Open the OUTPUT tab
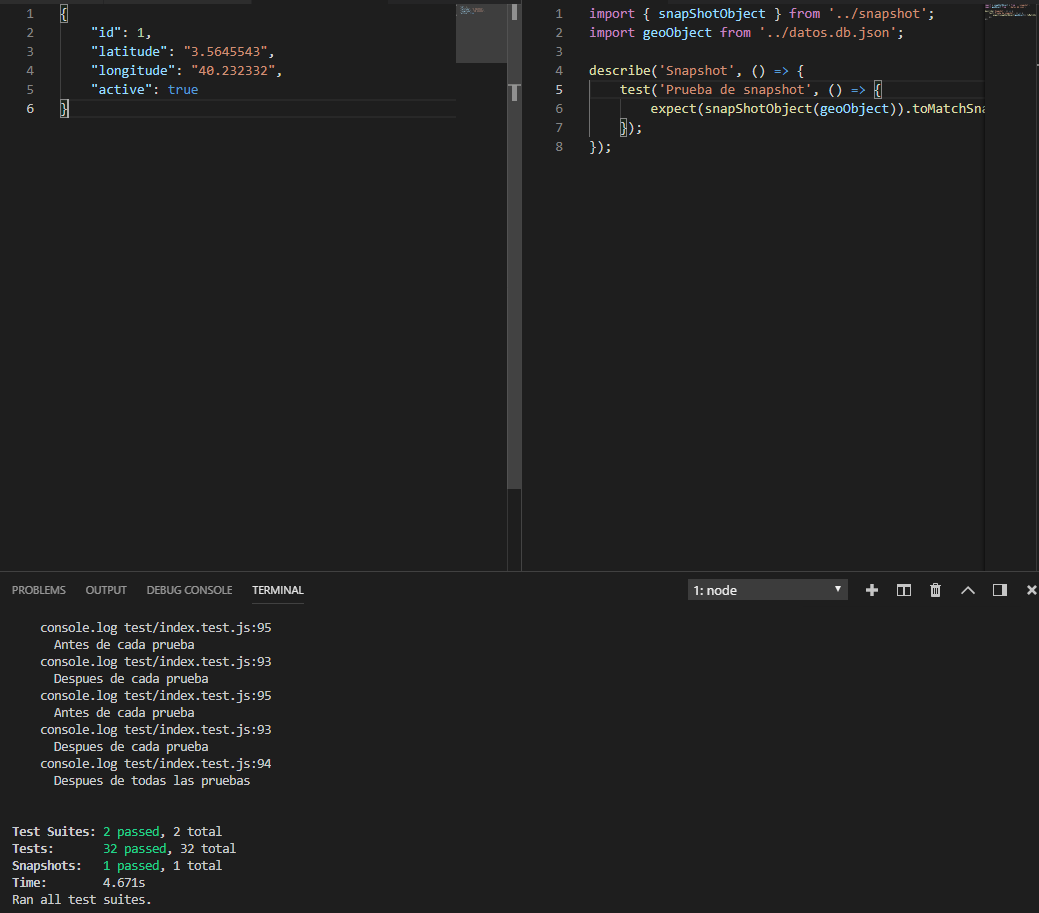 106,590
